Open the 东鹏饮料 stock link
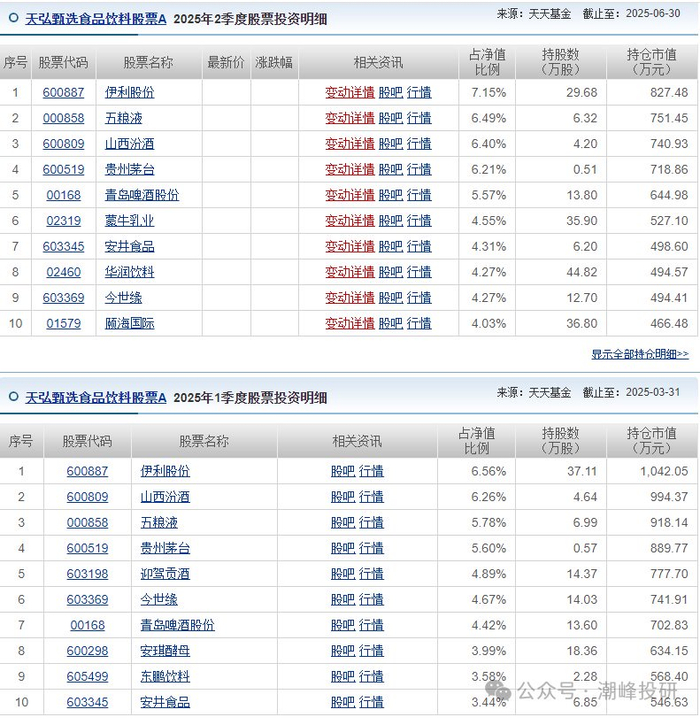Viewport: 700px width, 719px height. [x=165, y=677]
